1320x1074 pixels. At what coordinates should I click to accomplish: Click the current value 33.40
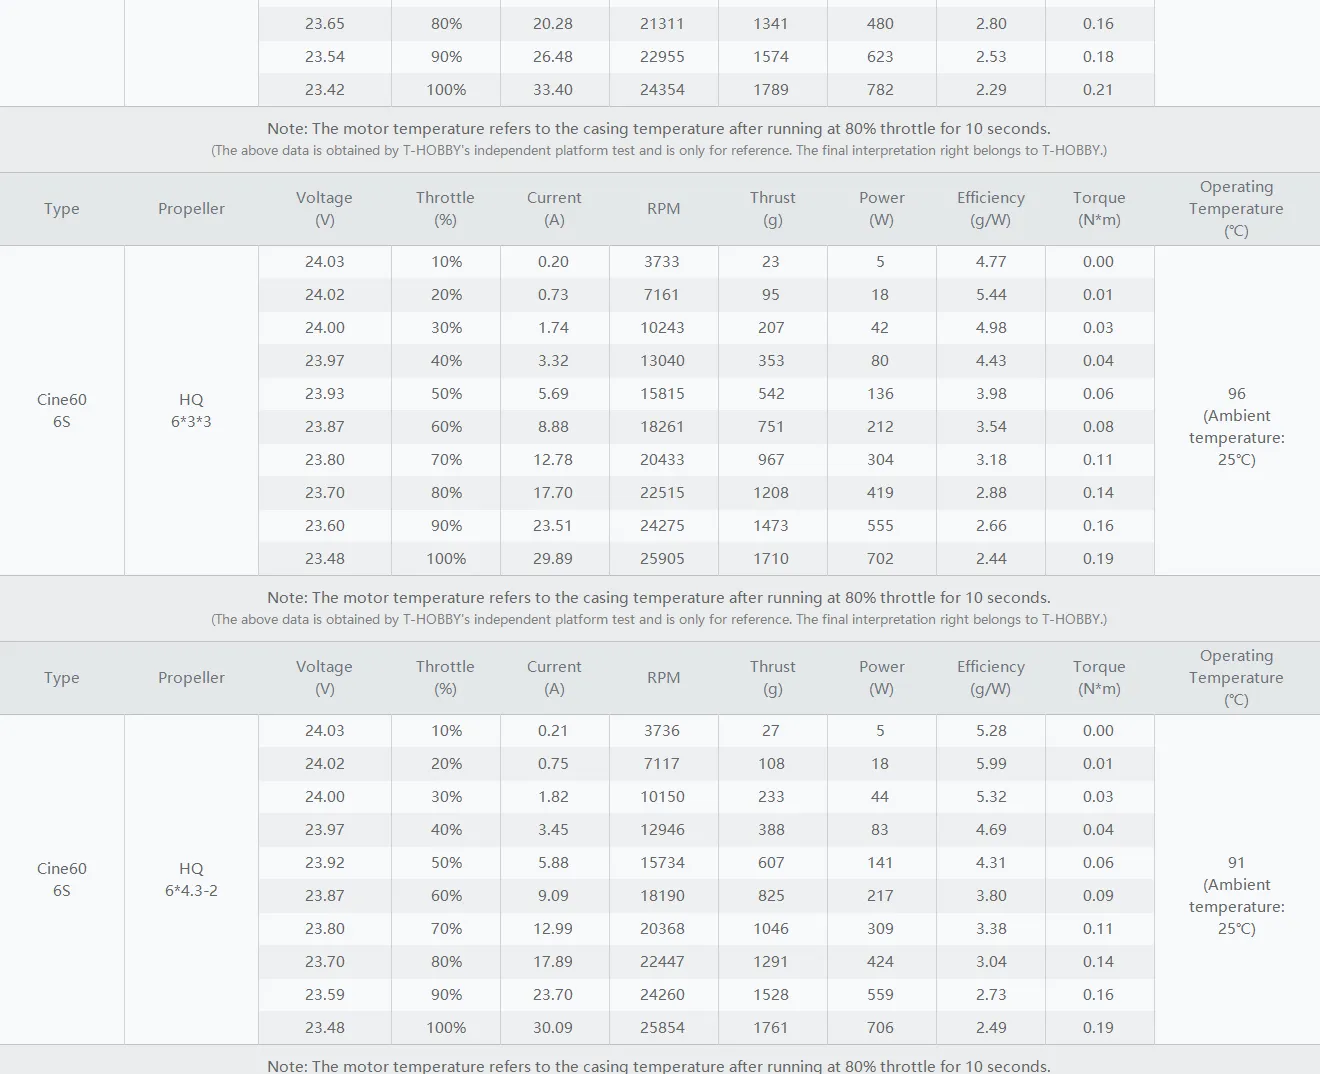pyautogui.click(x=553, y=89)
